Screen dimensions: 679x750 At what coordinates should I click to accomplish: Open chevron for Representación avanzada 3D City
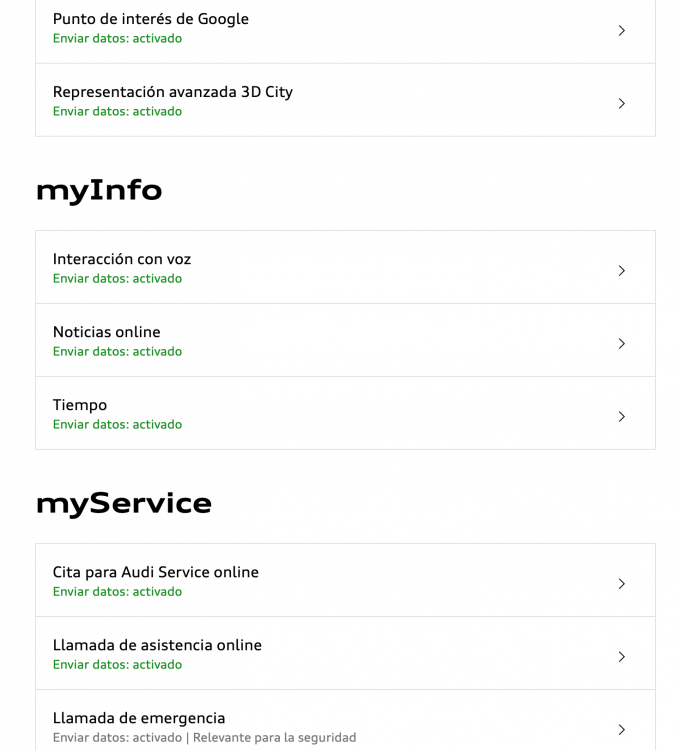[x=622, y=103]
